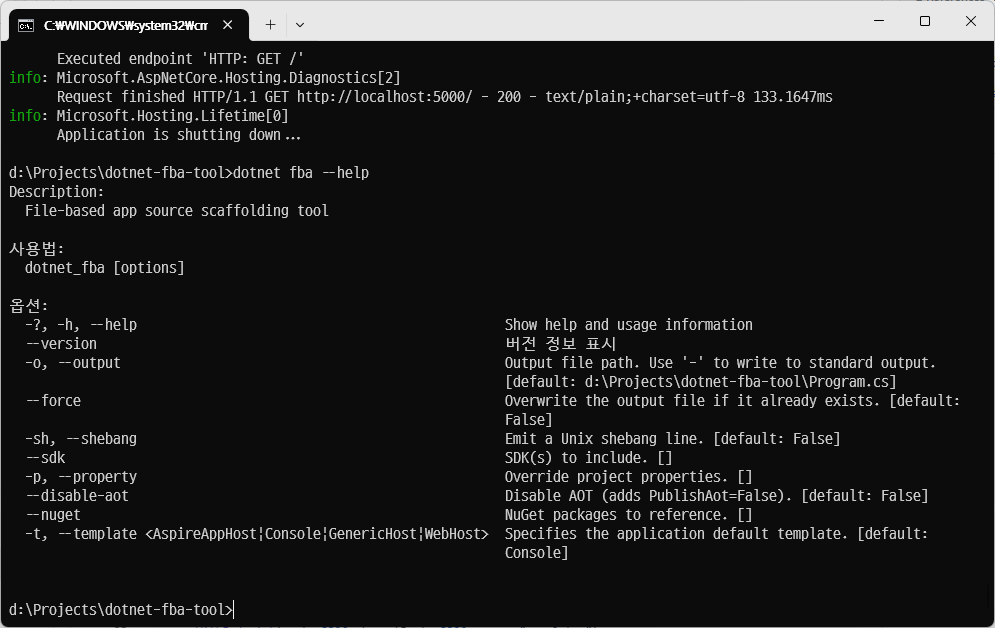Click the cmd icon on the terminal tab
This screenshot has height=628, width=995.
tap(26, 23)
